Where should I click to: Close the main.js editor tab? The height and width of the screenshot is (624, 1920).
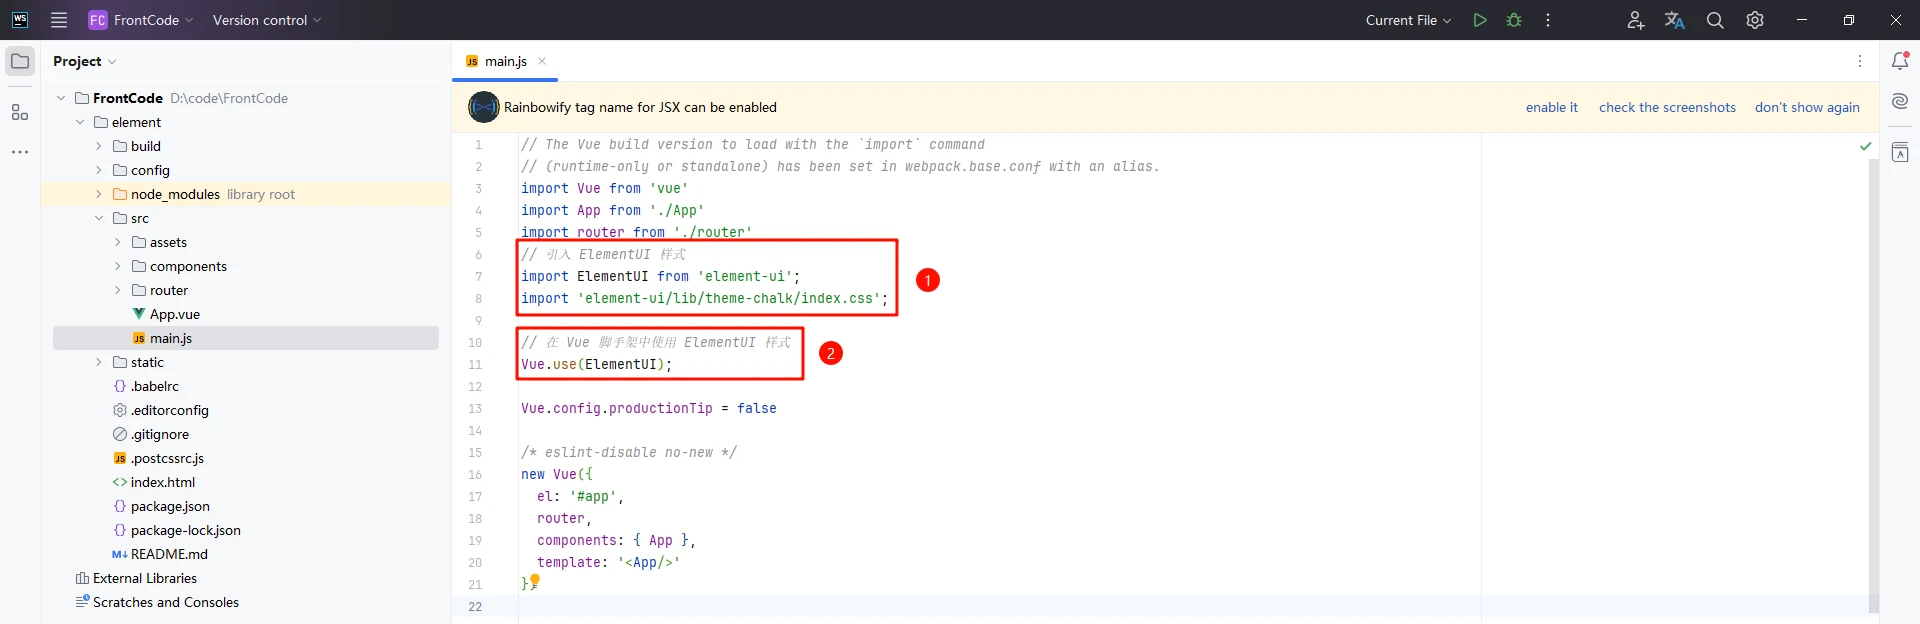click(542, 61)
